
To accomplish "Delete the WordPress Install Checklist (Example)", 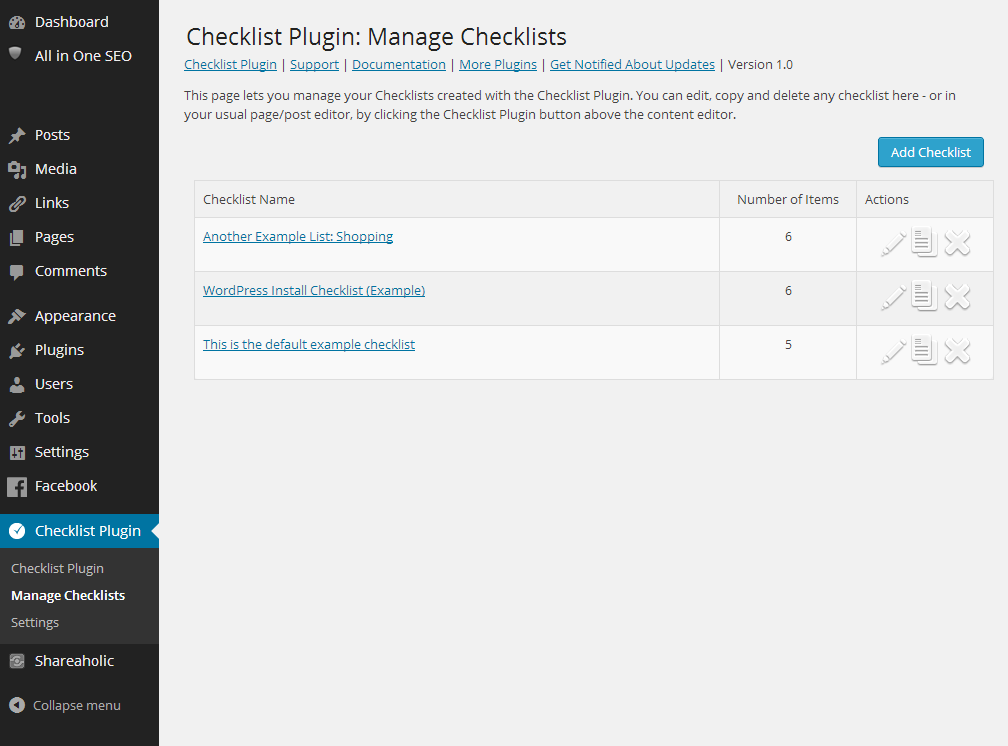I will tap(957, 296).
